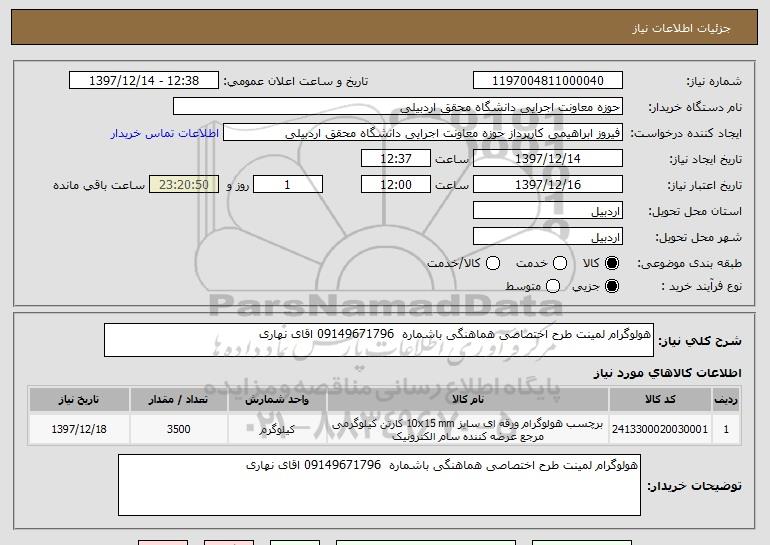This screenshot has height=545, width=770.
Task: Click the creation time field 12:37
Action: 396,159
